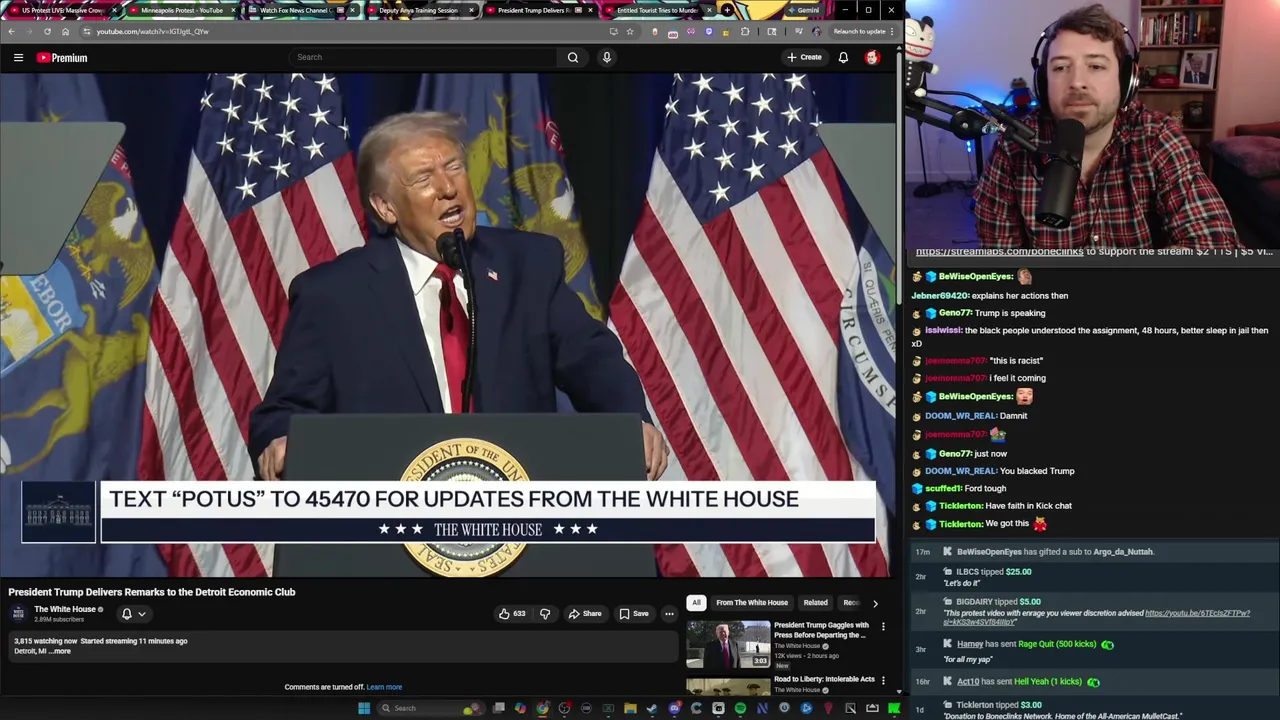Click the browser home icon
Viewport: 1280px width, 720px height.
[x=65, y=31]
